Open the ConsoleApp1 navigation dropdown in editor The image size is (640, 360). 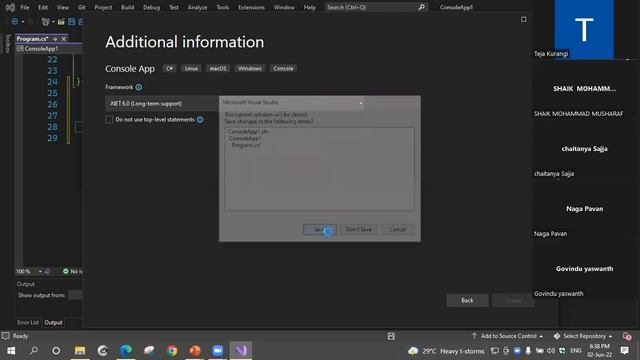tap(49, 49)
